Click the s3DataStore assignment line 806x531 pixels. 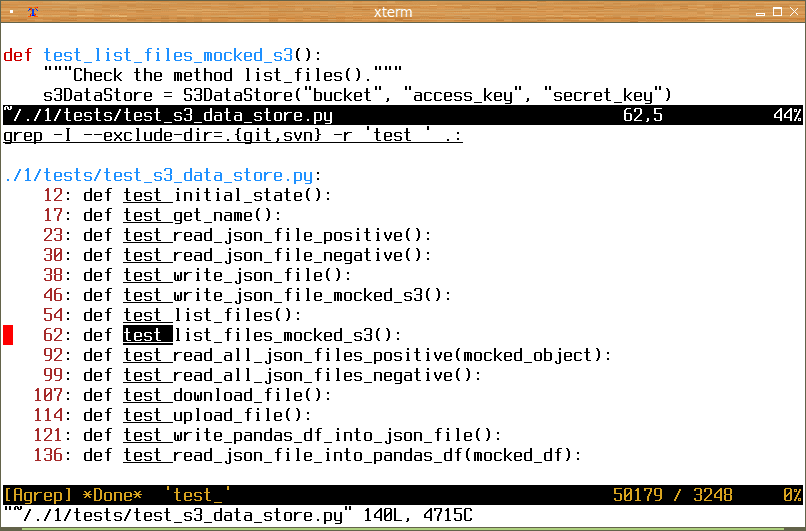(x=357, y=95)
